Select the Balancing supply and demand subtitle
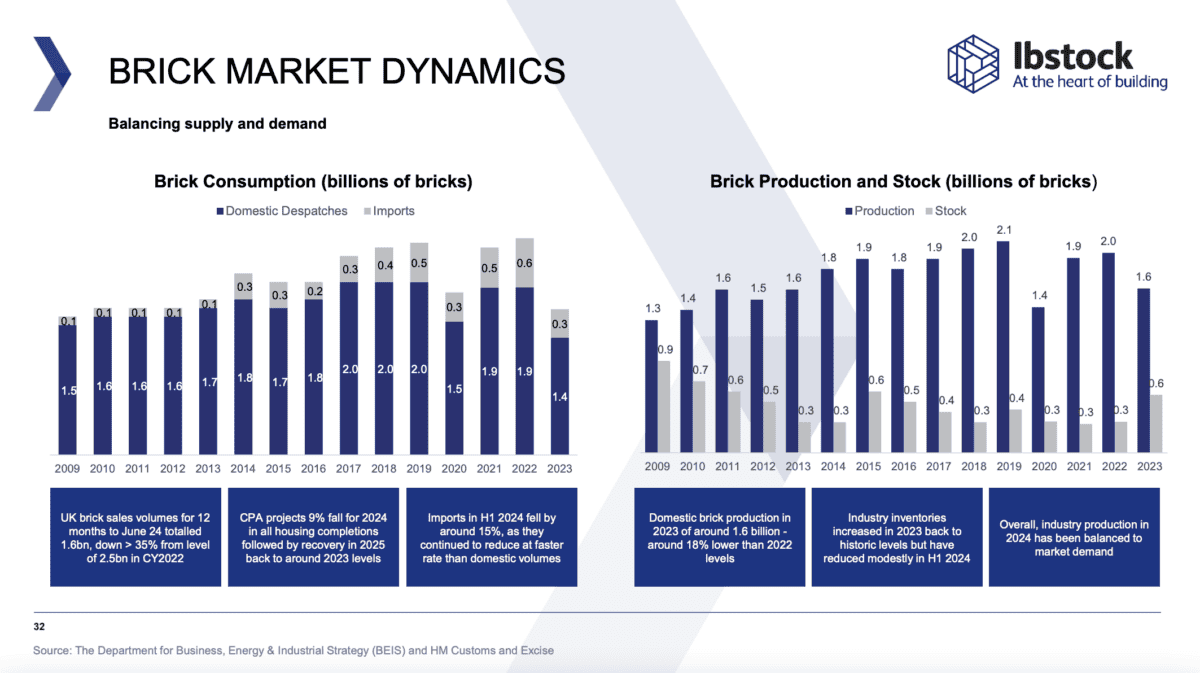This screenshot has width=1200, height=673. pyautogui.click(x=217, y=124)
